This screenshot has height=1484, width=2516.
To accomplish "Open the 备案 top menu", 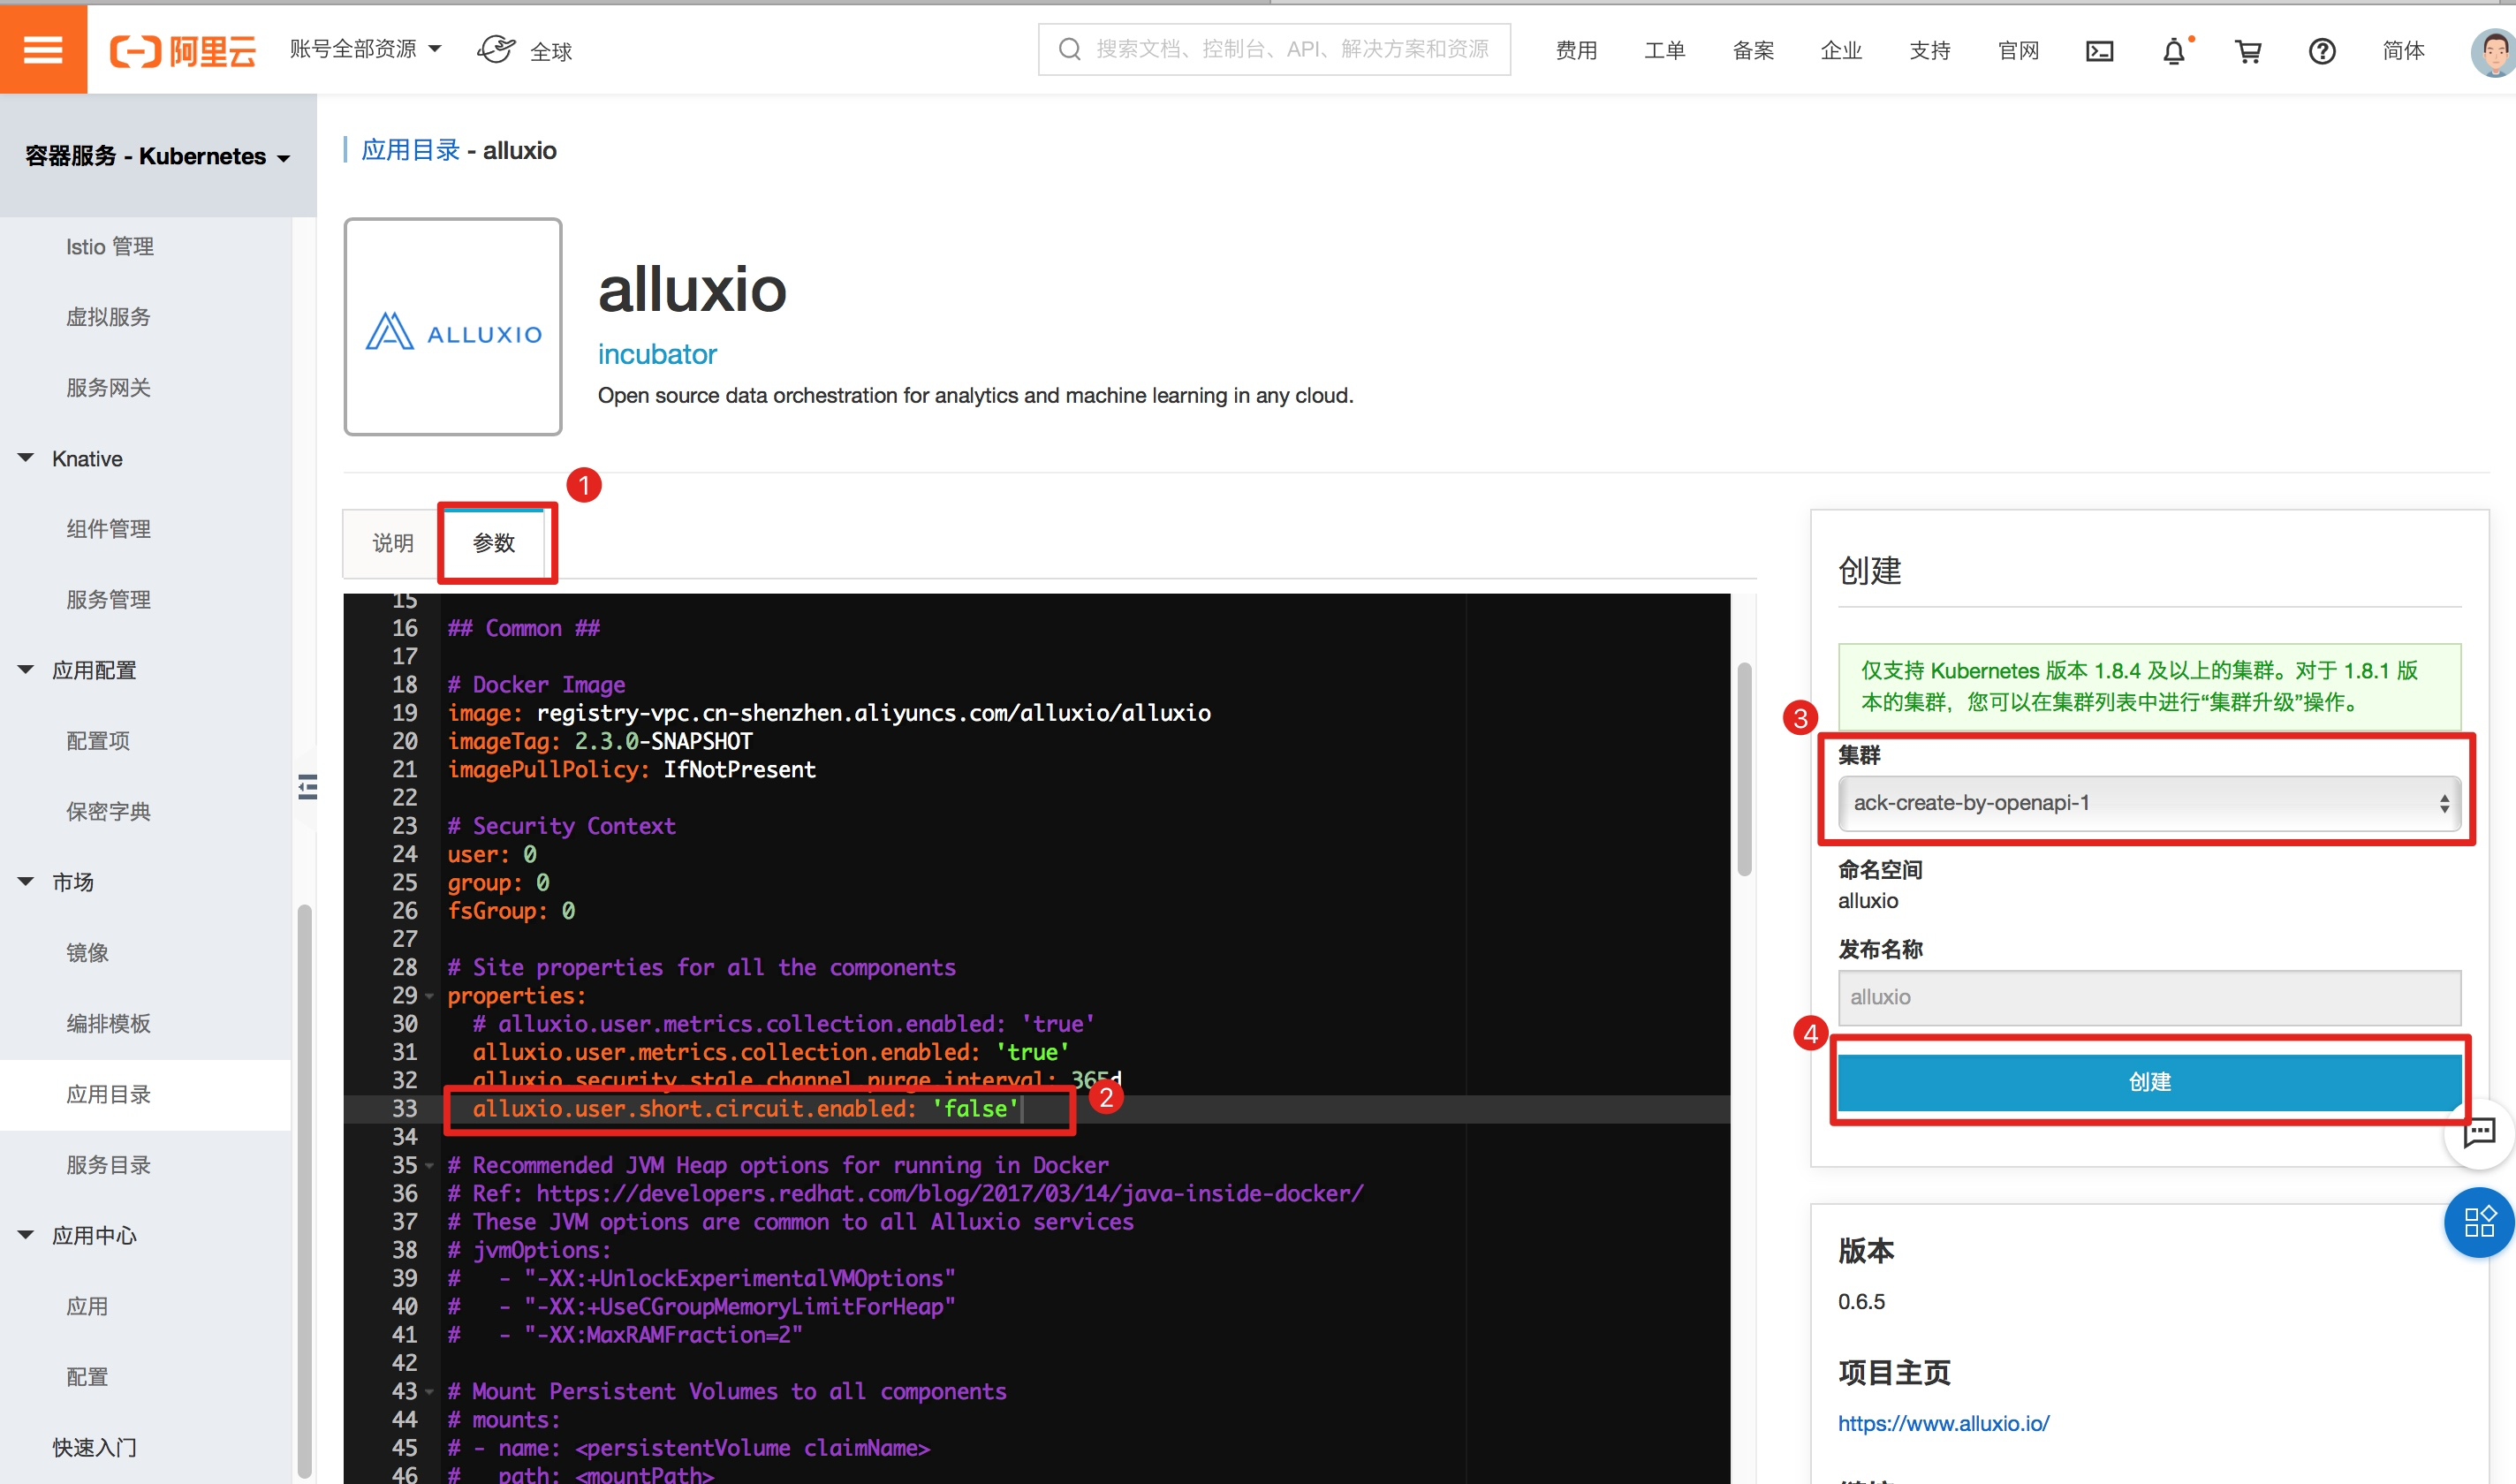I will [1753, 50].
